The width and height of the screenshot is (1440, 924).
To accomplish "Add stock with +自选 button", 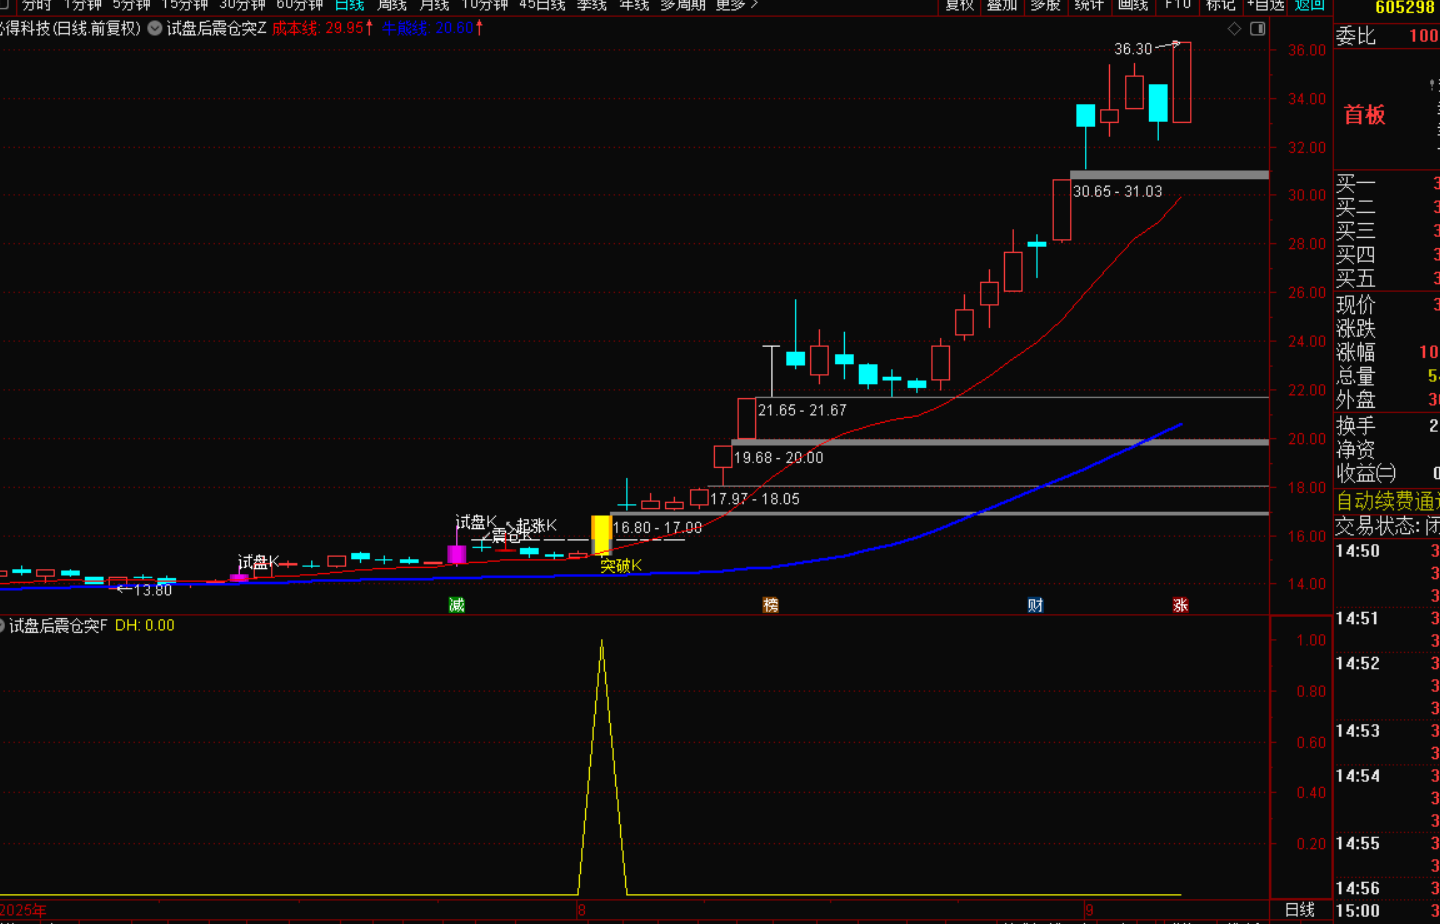I will click(x=1265, y=5).
